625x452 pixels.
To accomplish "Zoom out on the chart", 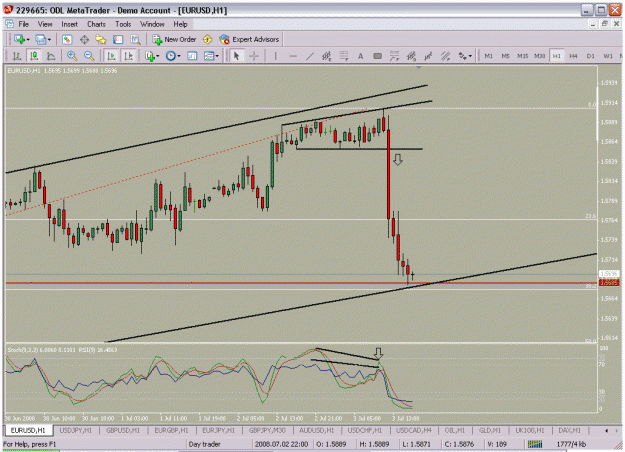I will click(x=89, y=56).
